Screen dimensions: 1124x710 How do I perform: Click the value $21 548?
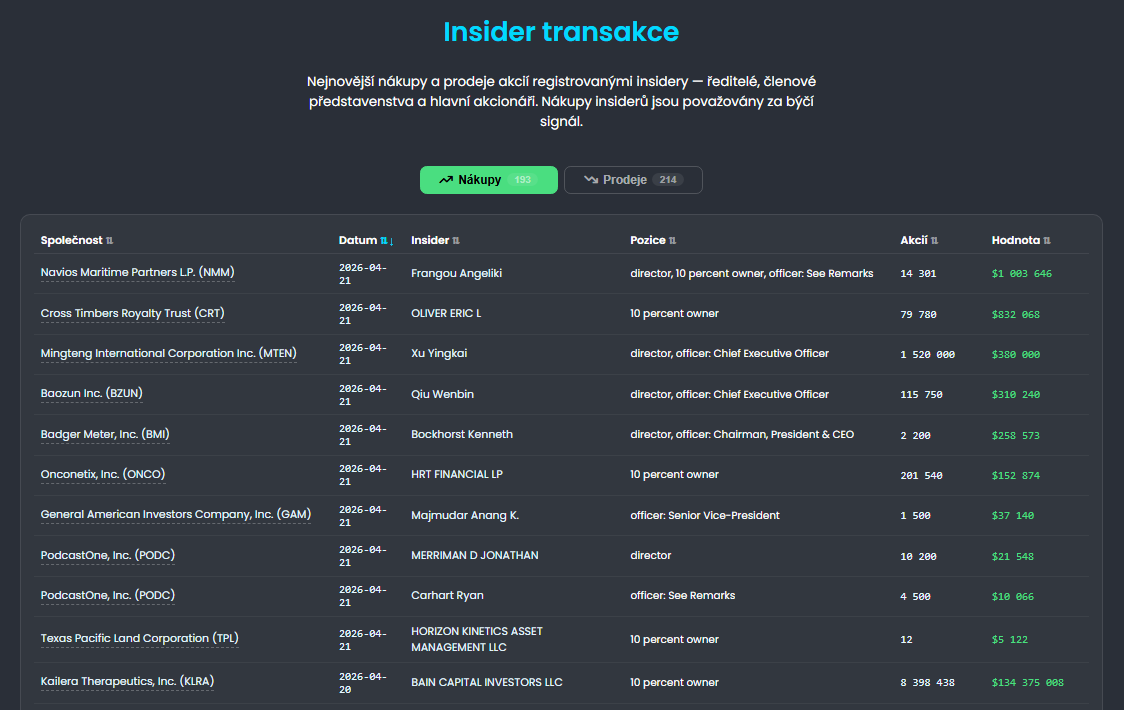click(1013, 557)
